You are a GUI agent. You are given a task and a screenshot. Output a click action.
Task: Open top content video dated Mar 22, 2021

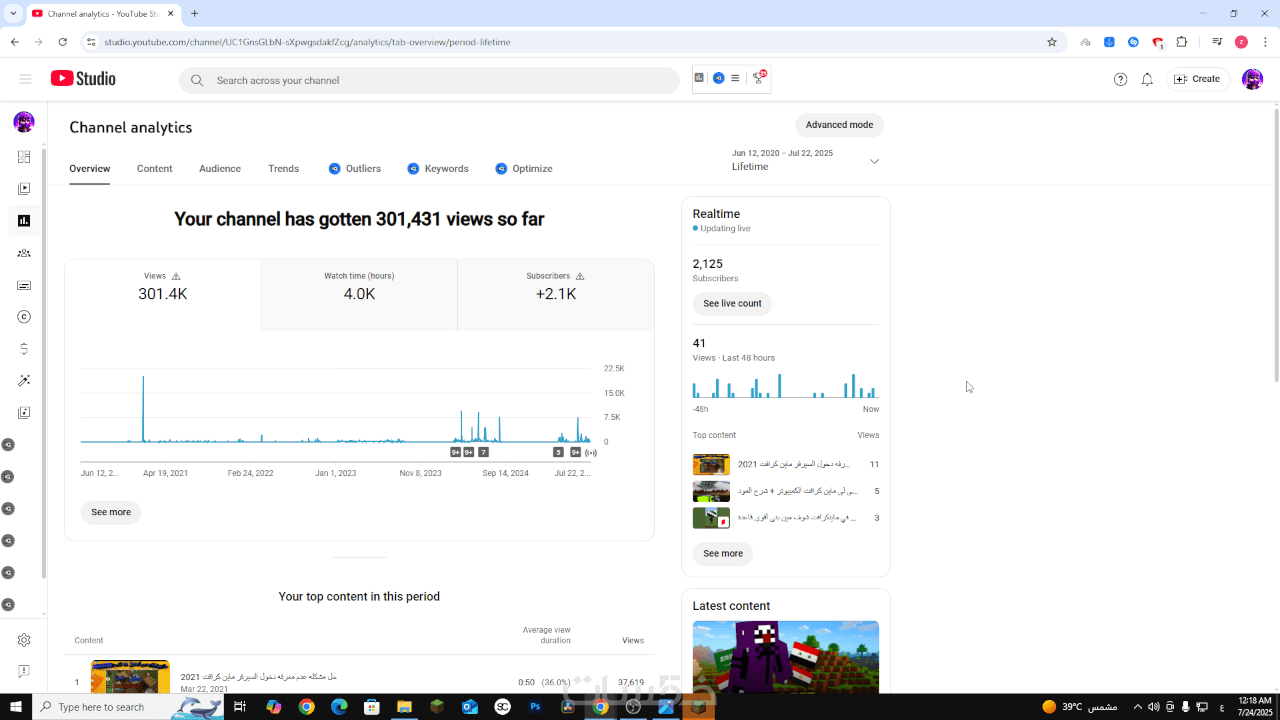coord(130,676)
